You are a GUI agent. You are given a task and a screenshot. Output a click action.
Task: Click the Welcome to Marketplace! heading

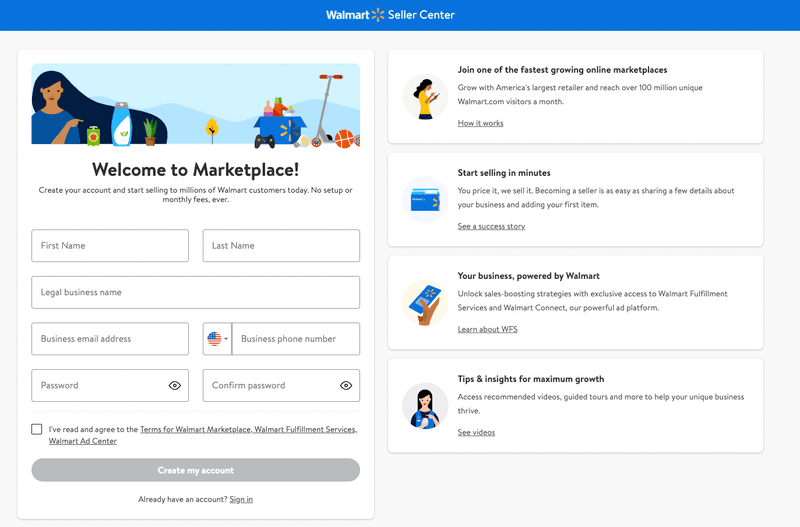pos(195,169)
